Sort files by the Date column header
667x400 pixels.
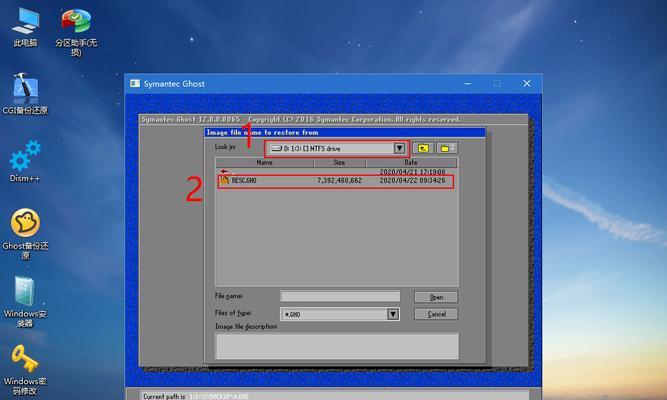pos(411,162)
